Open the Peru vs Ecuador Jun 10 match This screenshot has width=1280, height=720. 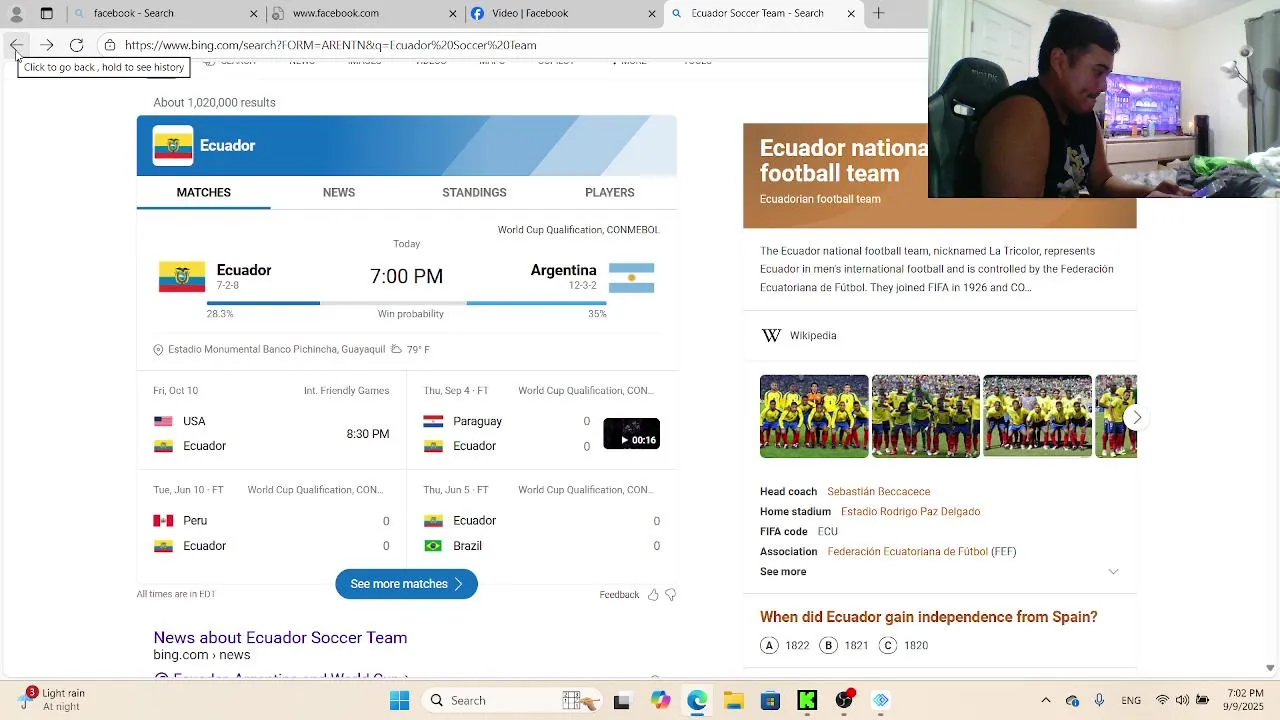click(x=271, y=521)
